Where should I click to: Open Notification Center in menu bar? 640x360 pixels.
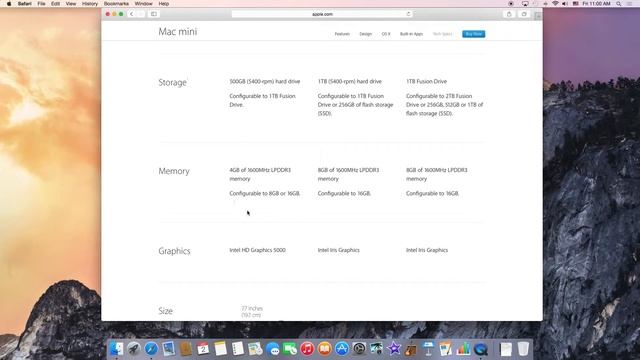629,4
